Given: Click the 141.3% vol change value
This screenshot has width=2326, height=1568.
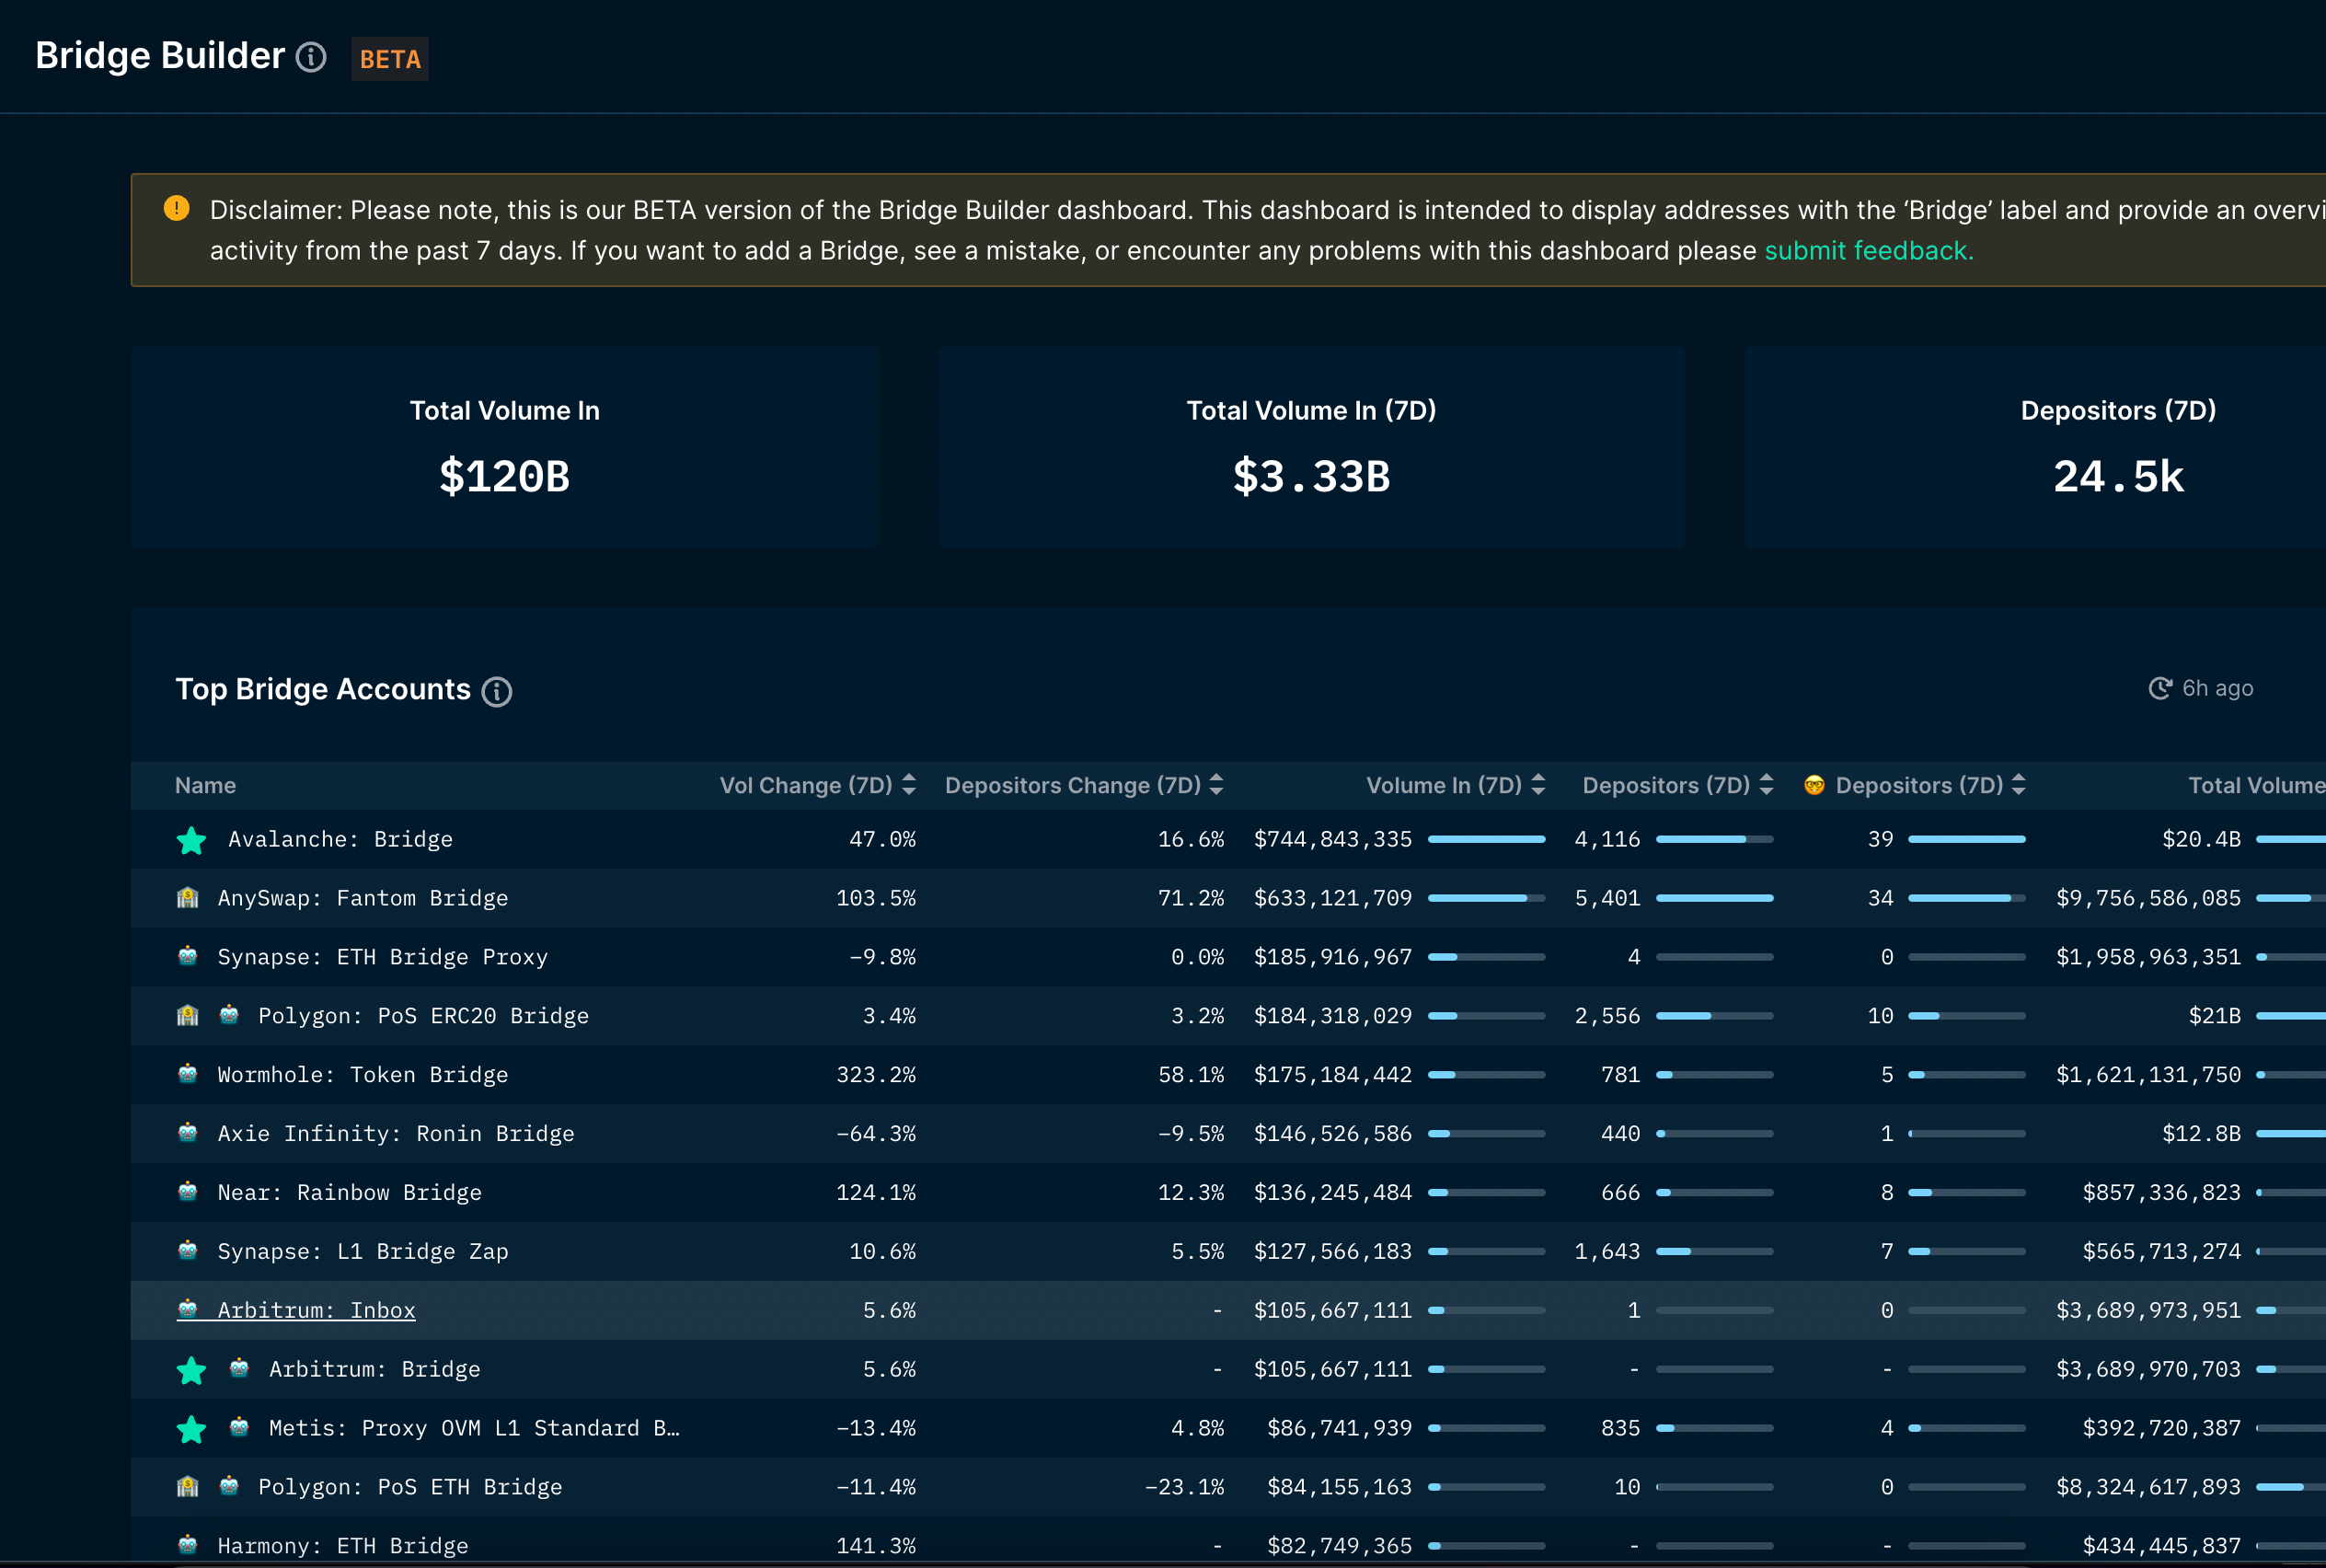Looking at the screenshot, I should pyautogui.click(x=876, y=1546).
